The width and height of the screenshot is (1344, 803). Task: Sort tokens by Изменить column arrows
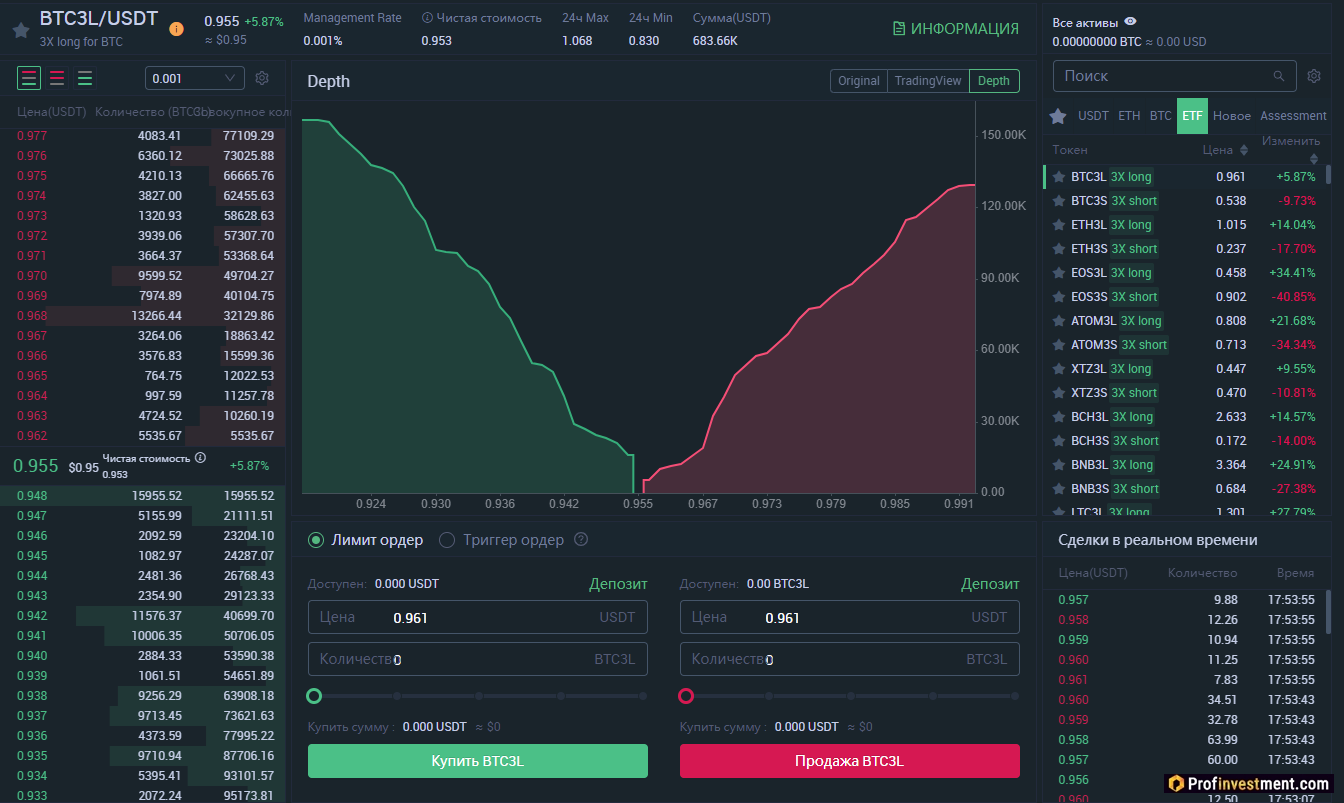(x=1314, y=158)
